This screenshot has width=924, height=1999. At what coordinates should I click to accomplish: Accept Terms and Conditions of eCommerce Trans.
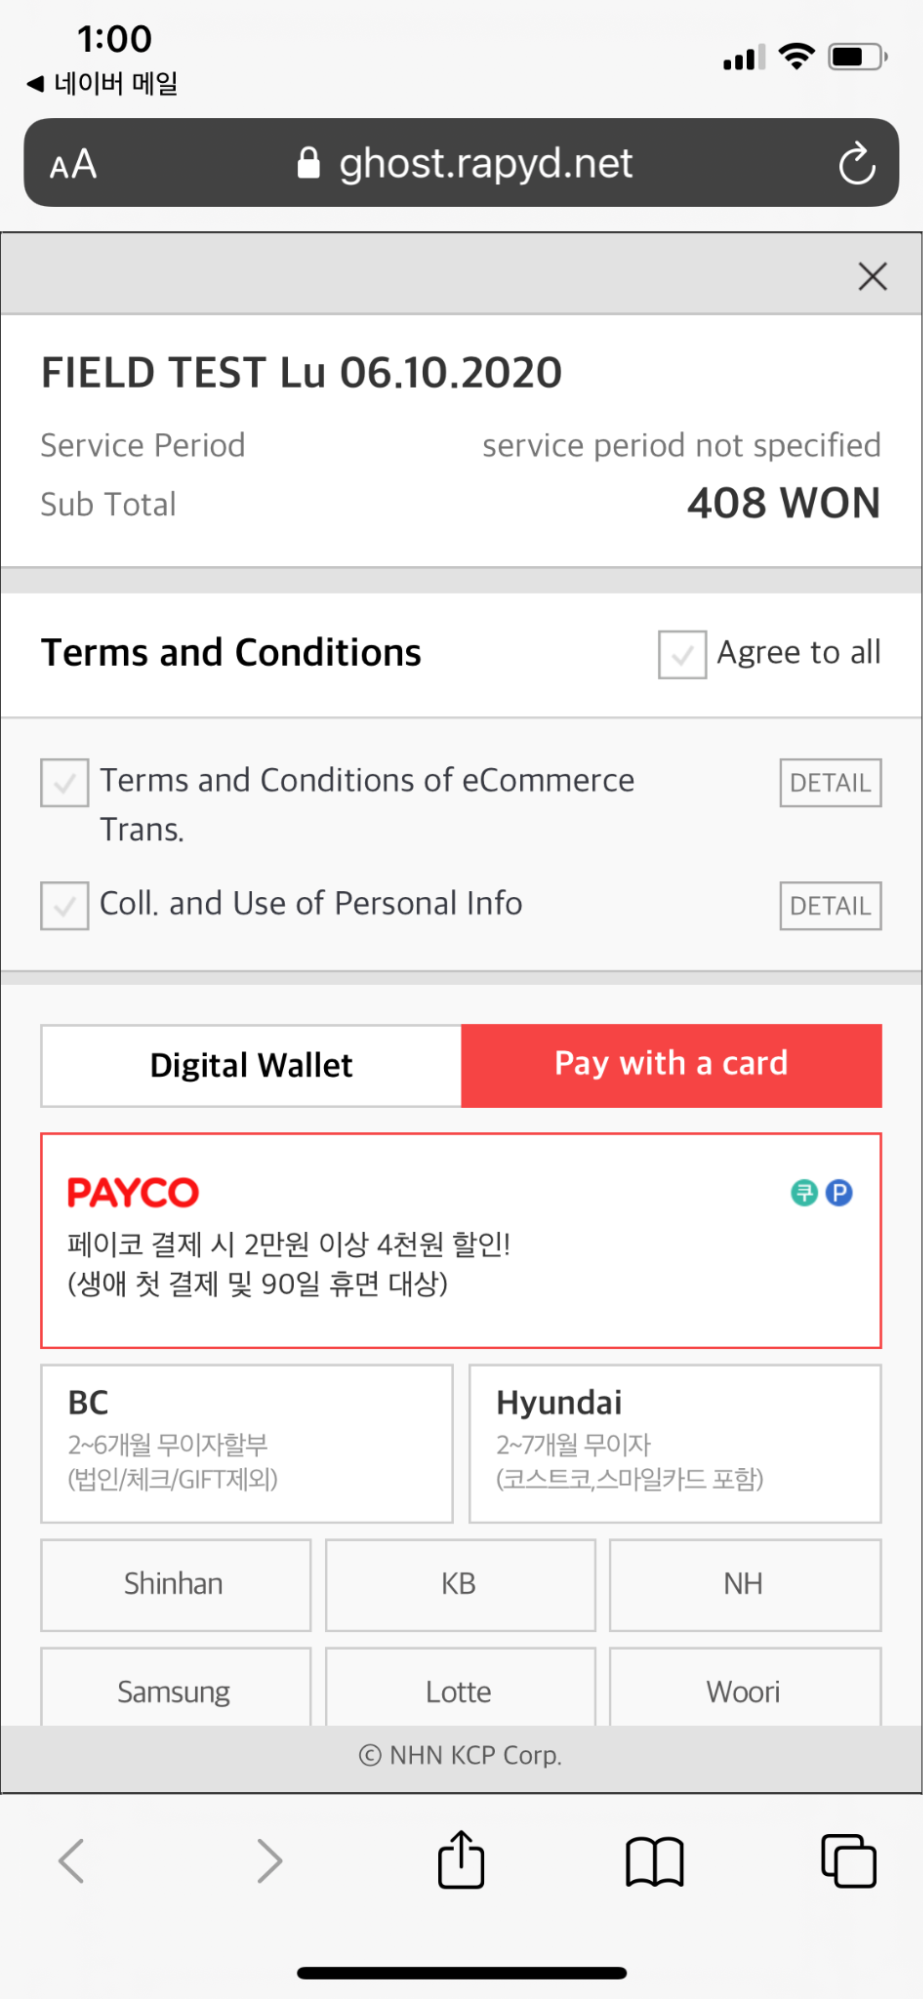tap(65, 783)
